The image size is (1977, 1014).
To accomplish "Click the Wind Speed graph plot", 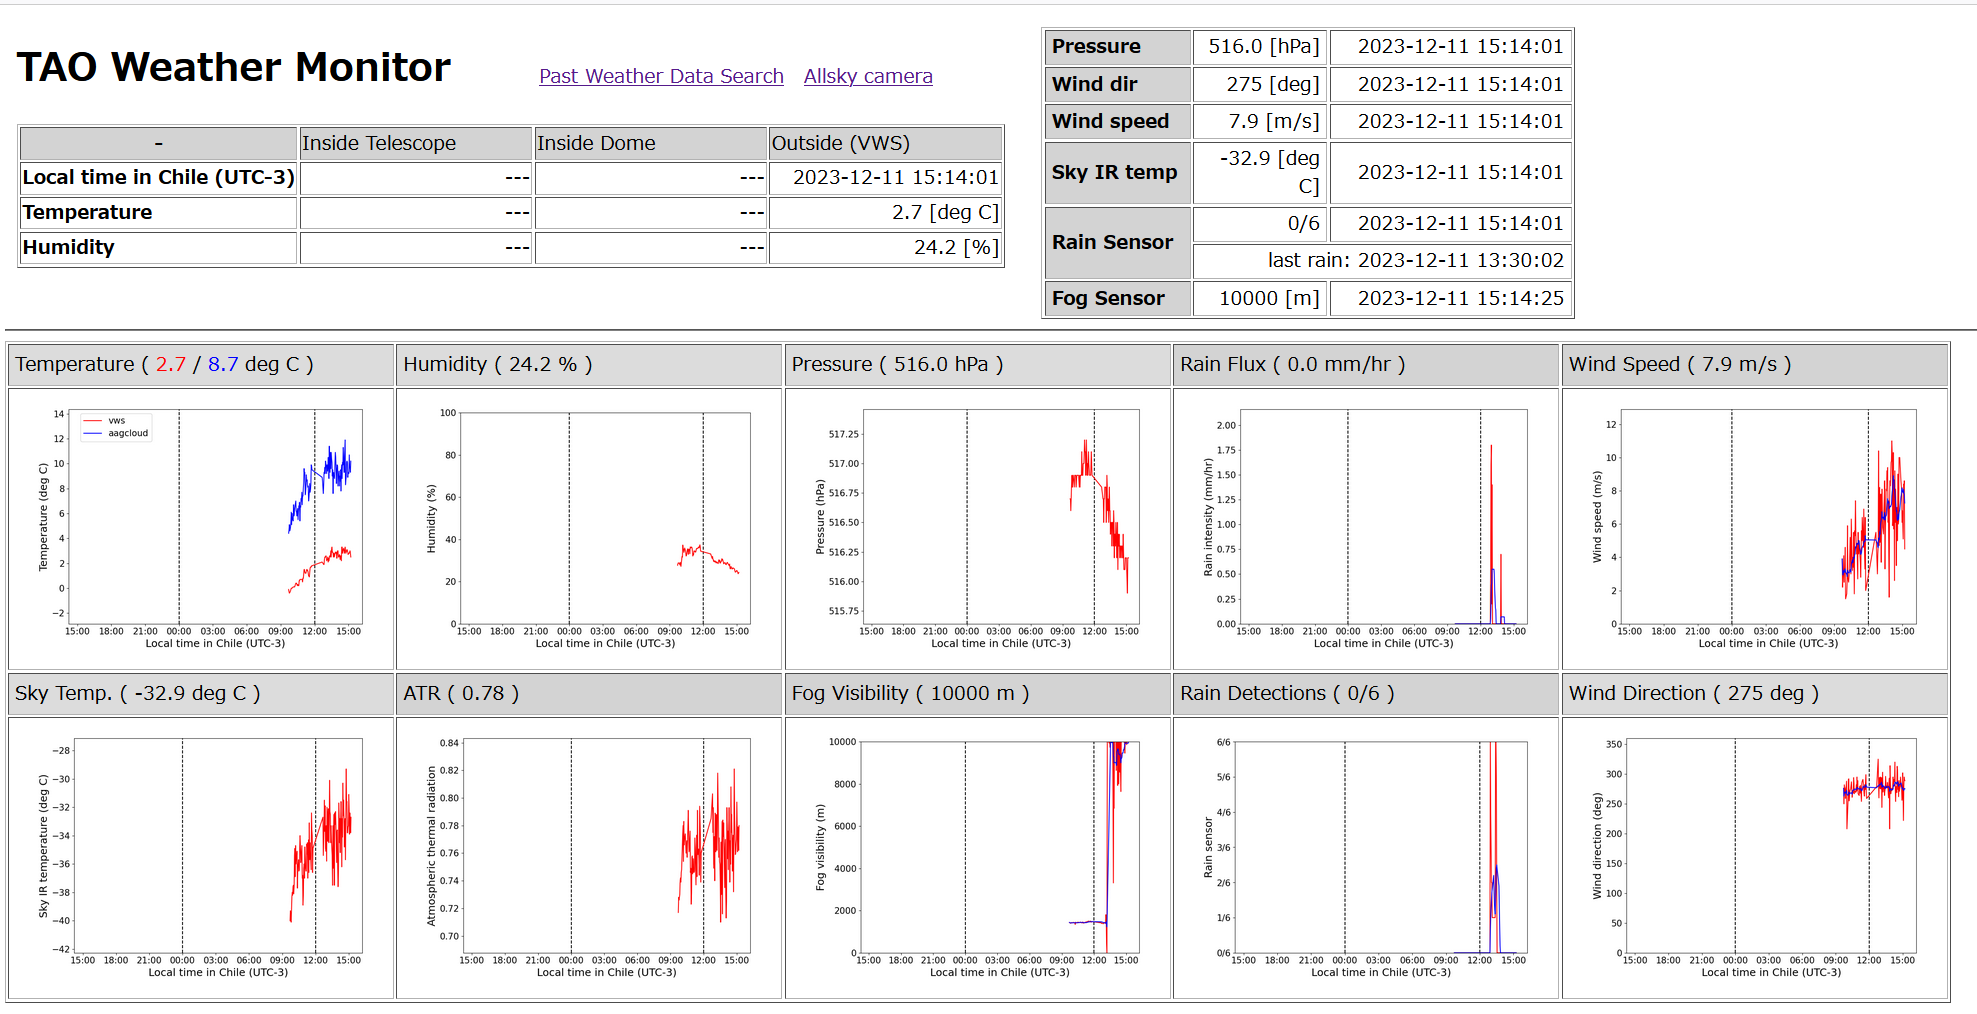I will click(1754, 528).
